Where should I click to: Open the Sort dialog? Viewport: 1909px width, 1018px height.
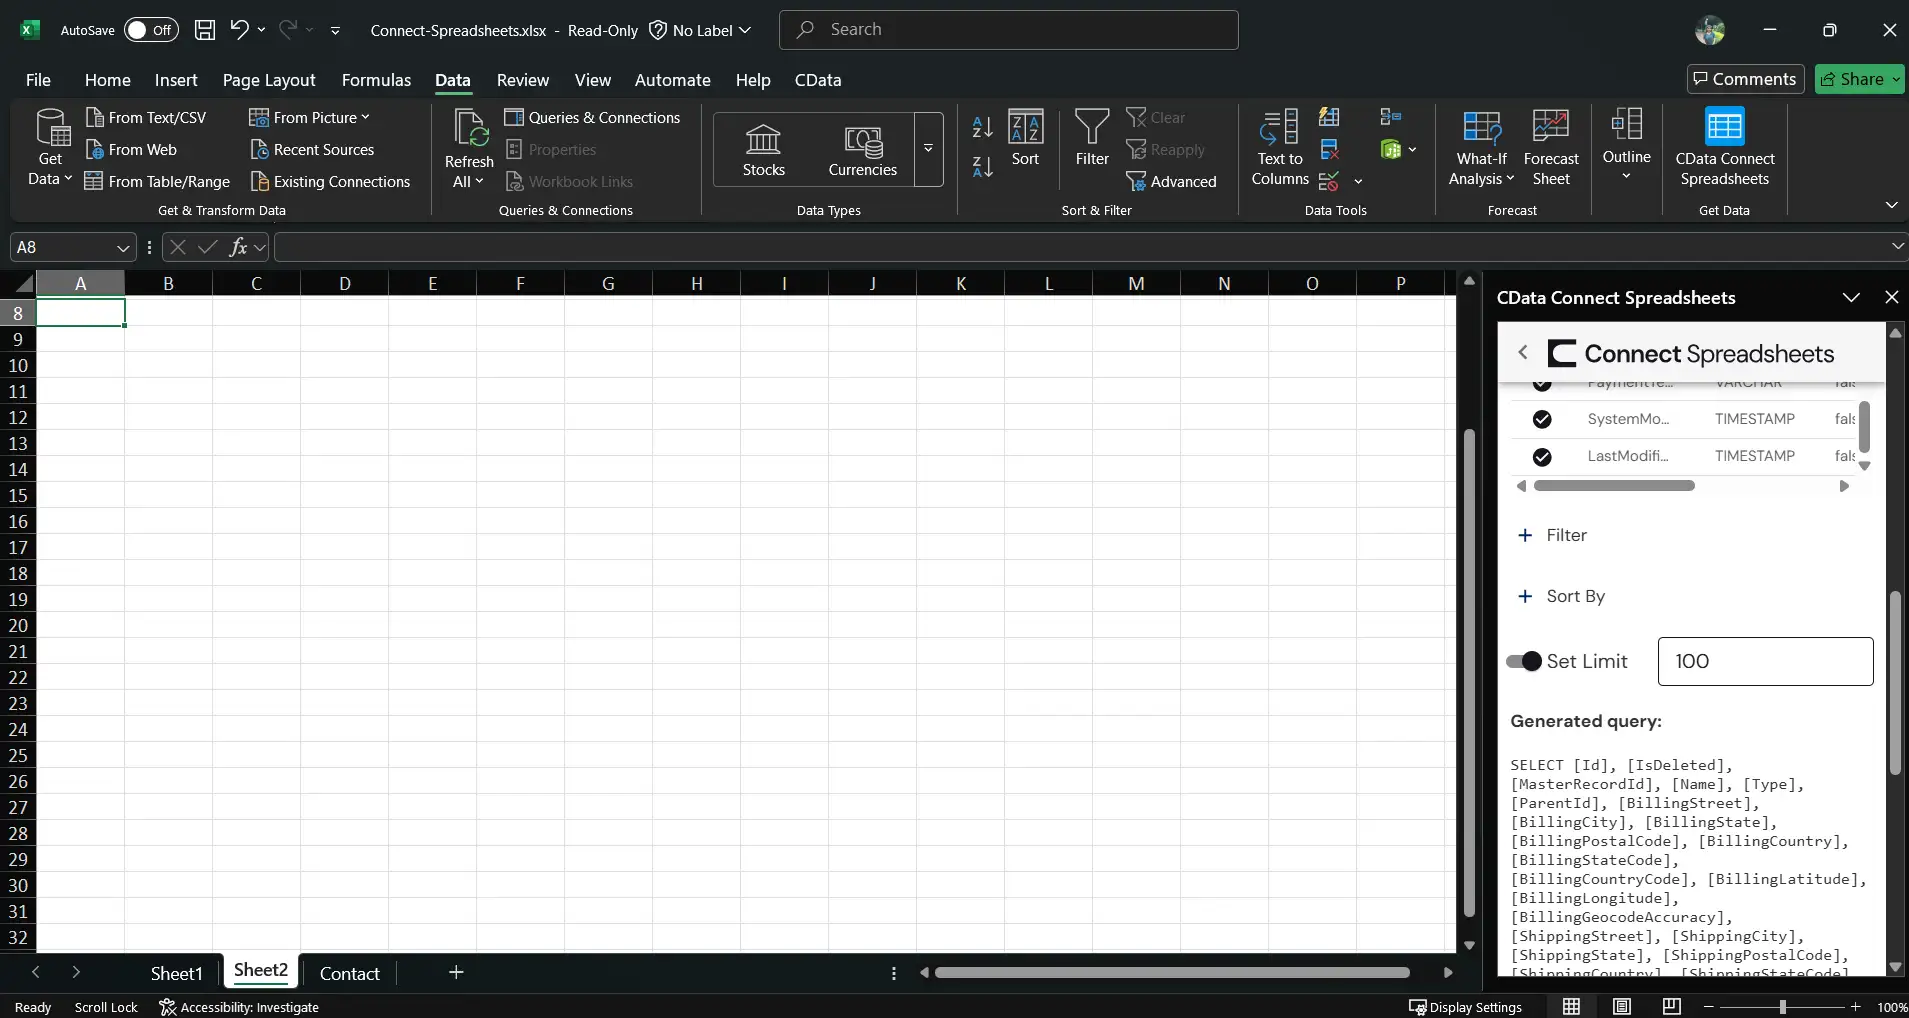(1025, 138)
